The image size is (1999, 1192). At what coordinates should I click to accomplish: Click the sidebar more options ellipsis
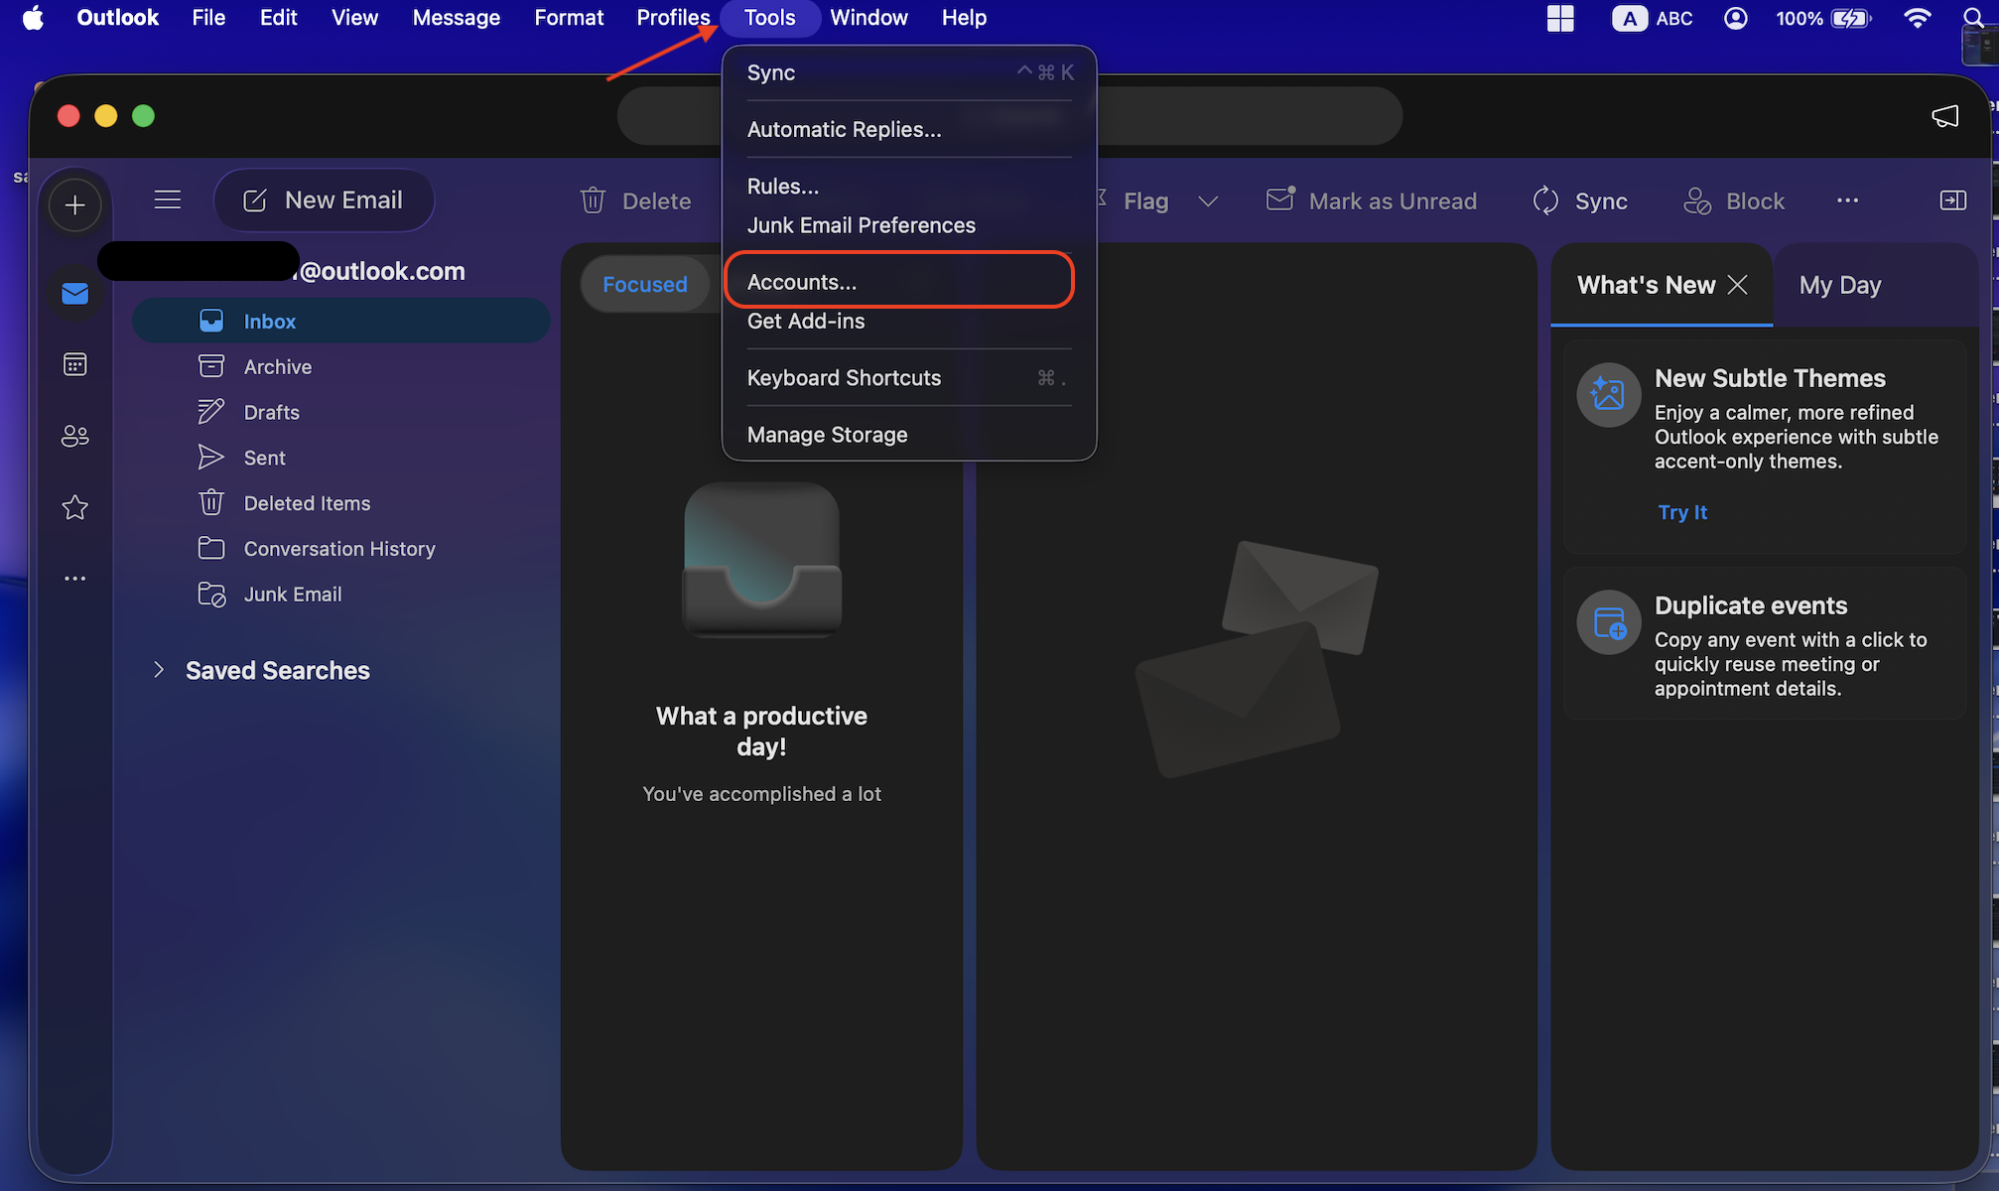pos(75,578)
